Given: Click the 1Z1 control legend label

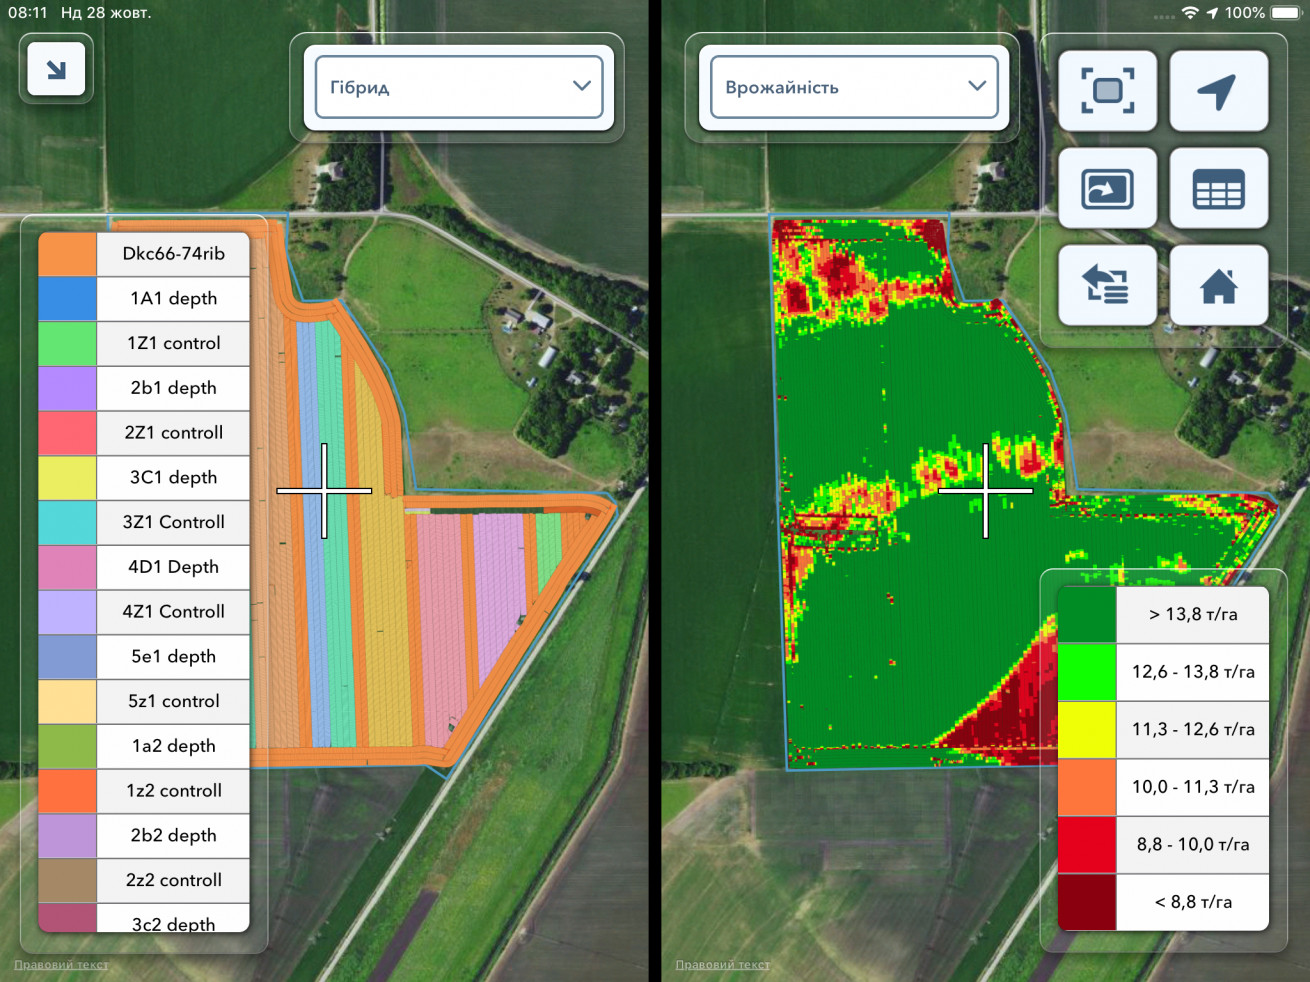Looking at the screenshot, I should pyautogui.click(x=173, y=343).
